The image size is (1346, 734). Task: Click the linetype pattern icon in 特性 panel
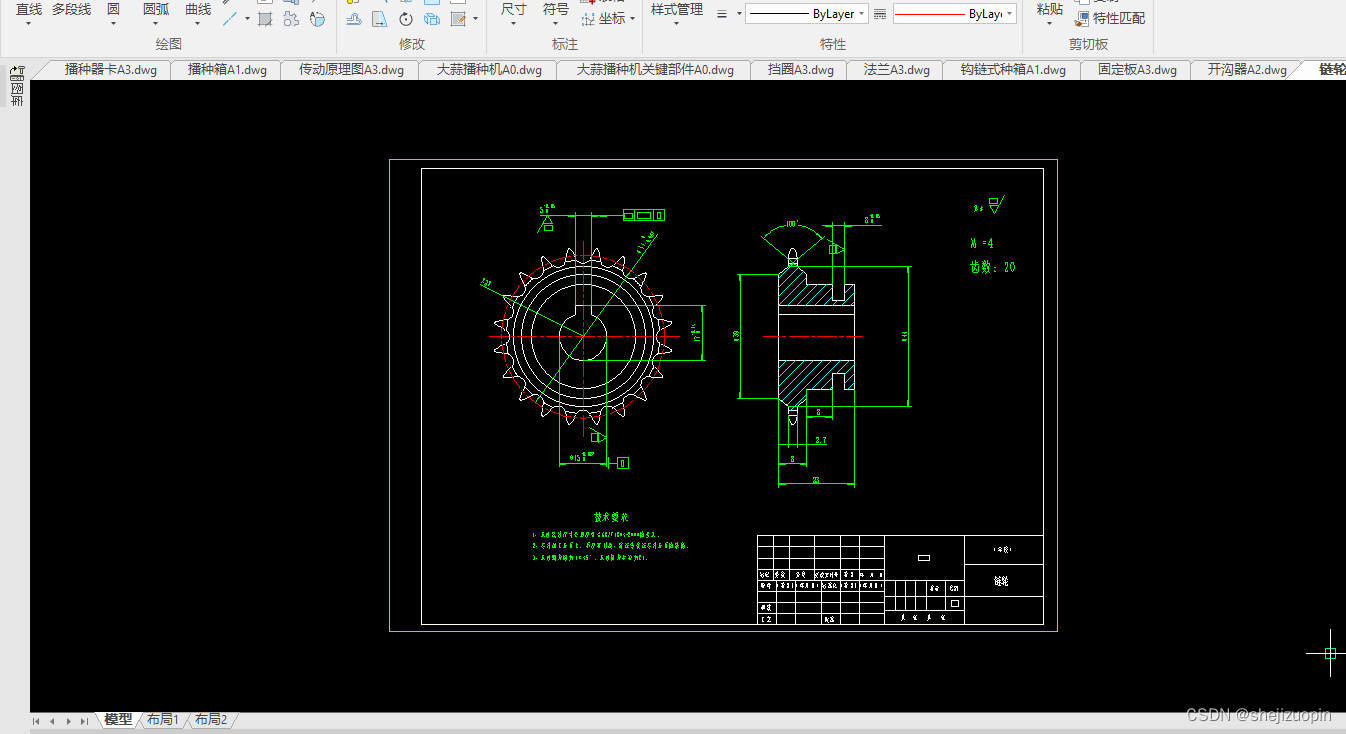point(879,14)
